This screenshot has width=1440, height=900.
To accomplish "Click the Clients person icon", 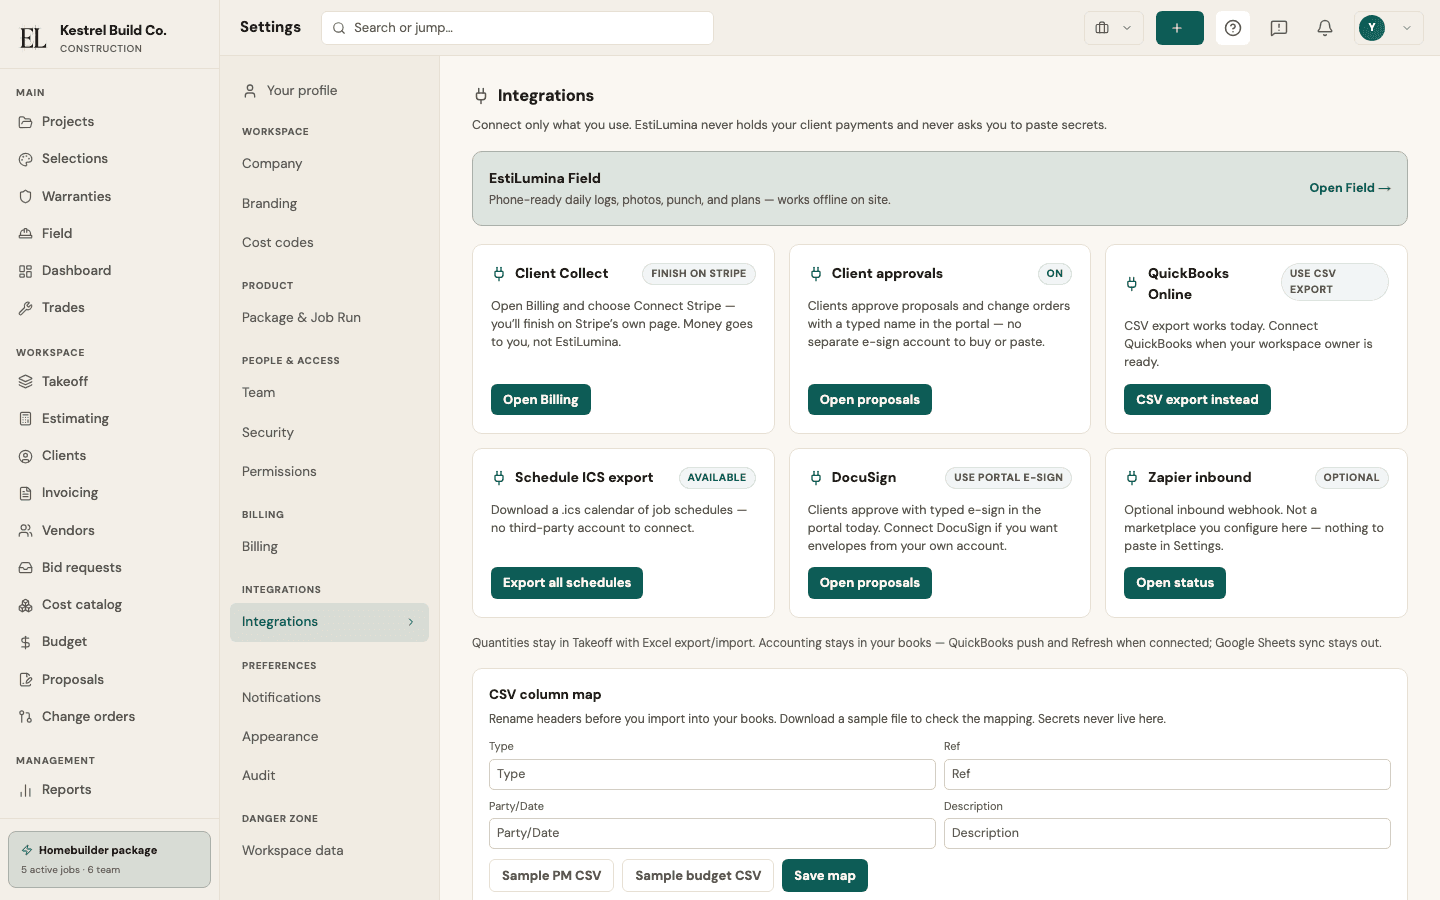I will coord(26,456).
